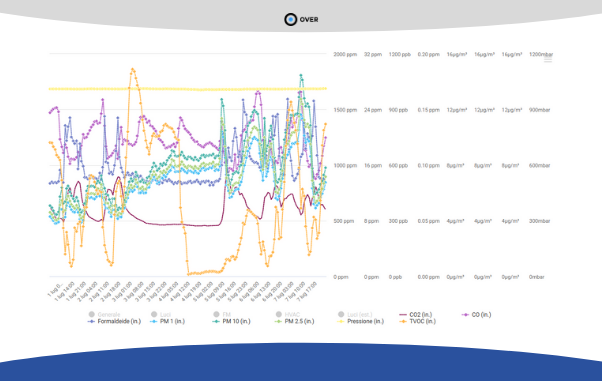The width and height of the screenshot is (602, 381).
Task: Click the 900 ppb axis label
Action: coord(398,110)
